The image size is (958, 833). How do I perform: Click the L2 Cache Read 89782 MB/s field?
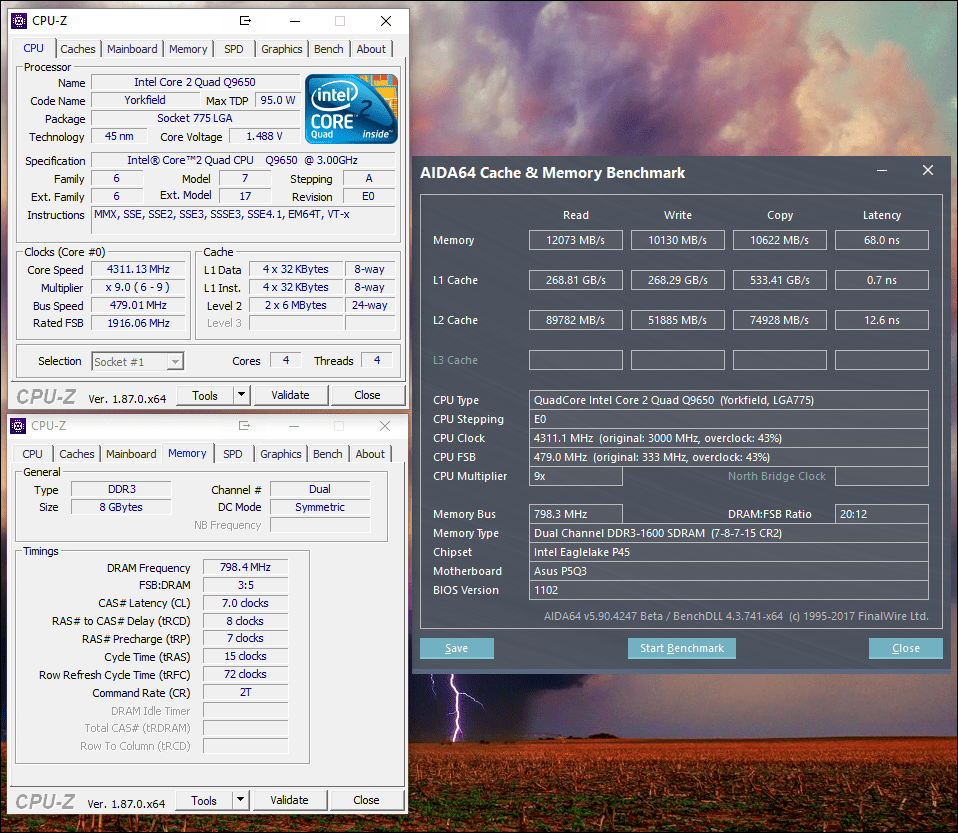tap(576, 320)
